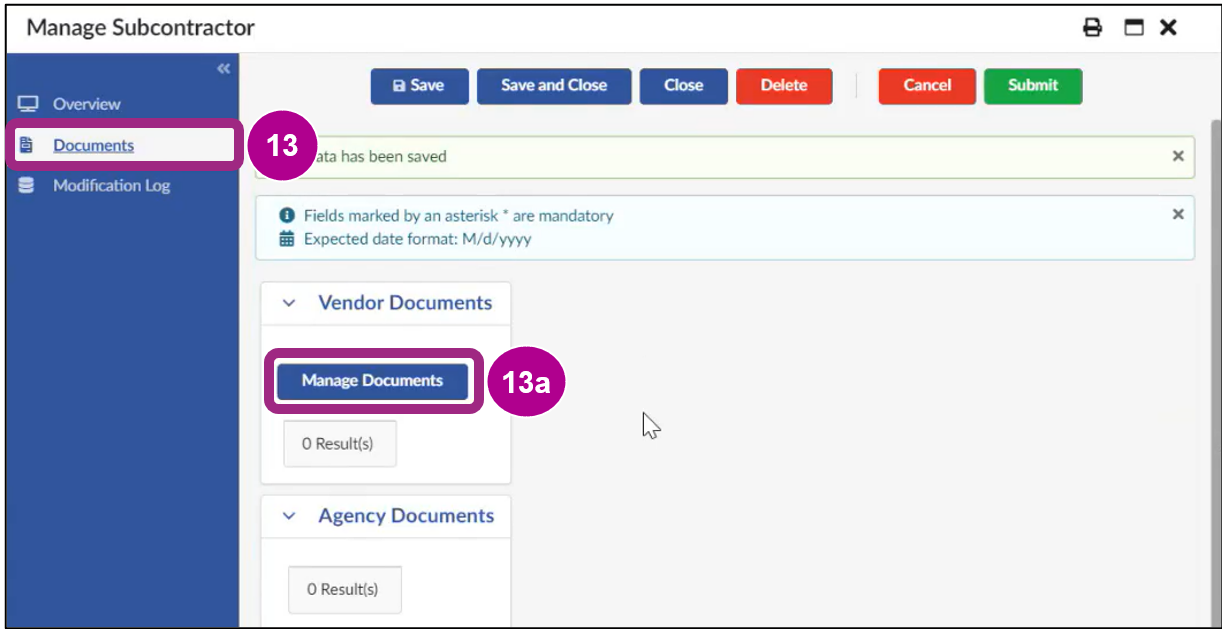1222x629 pixels.
Task: Collapse the sidebar with double-chevron icon
Action: pyautogui.click(x=223, y=68)
